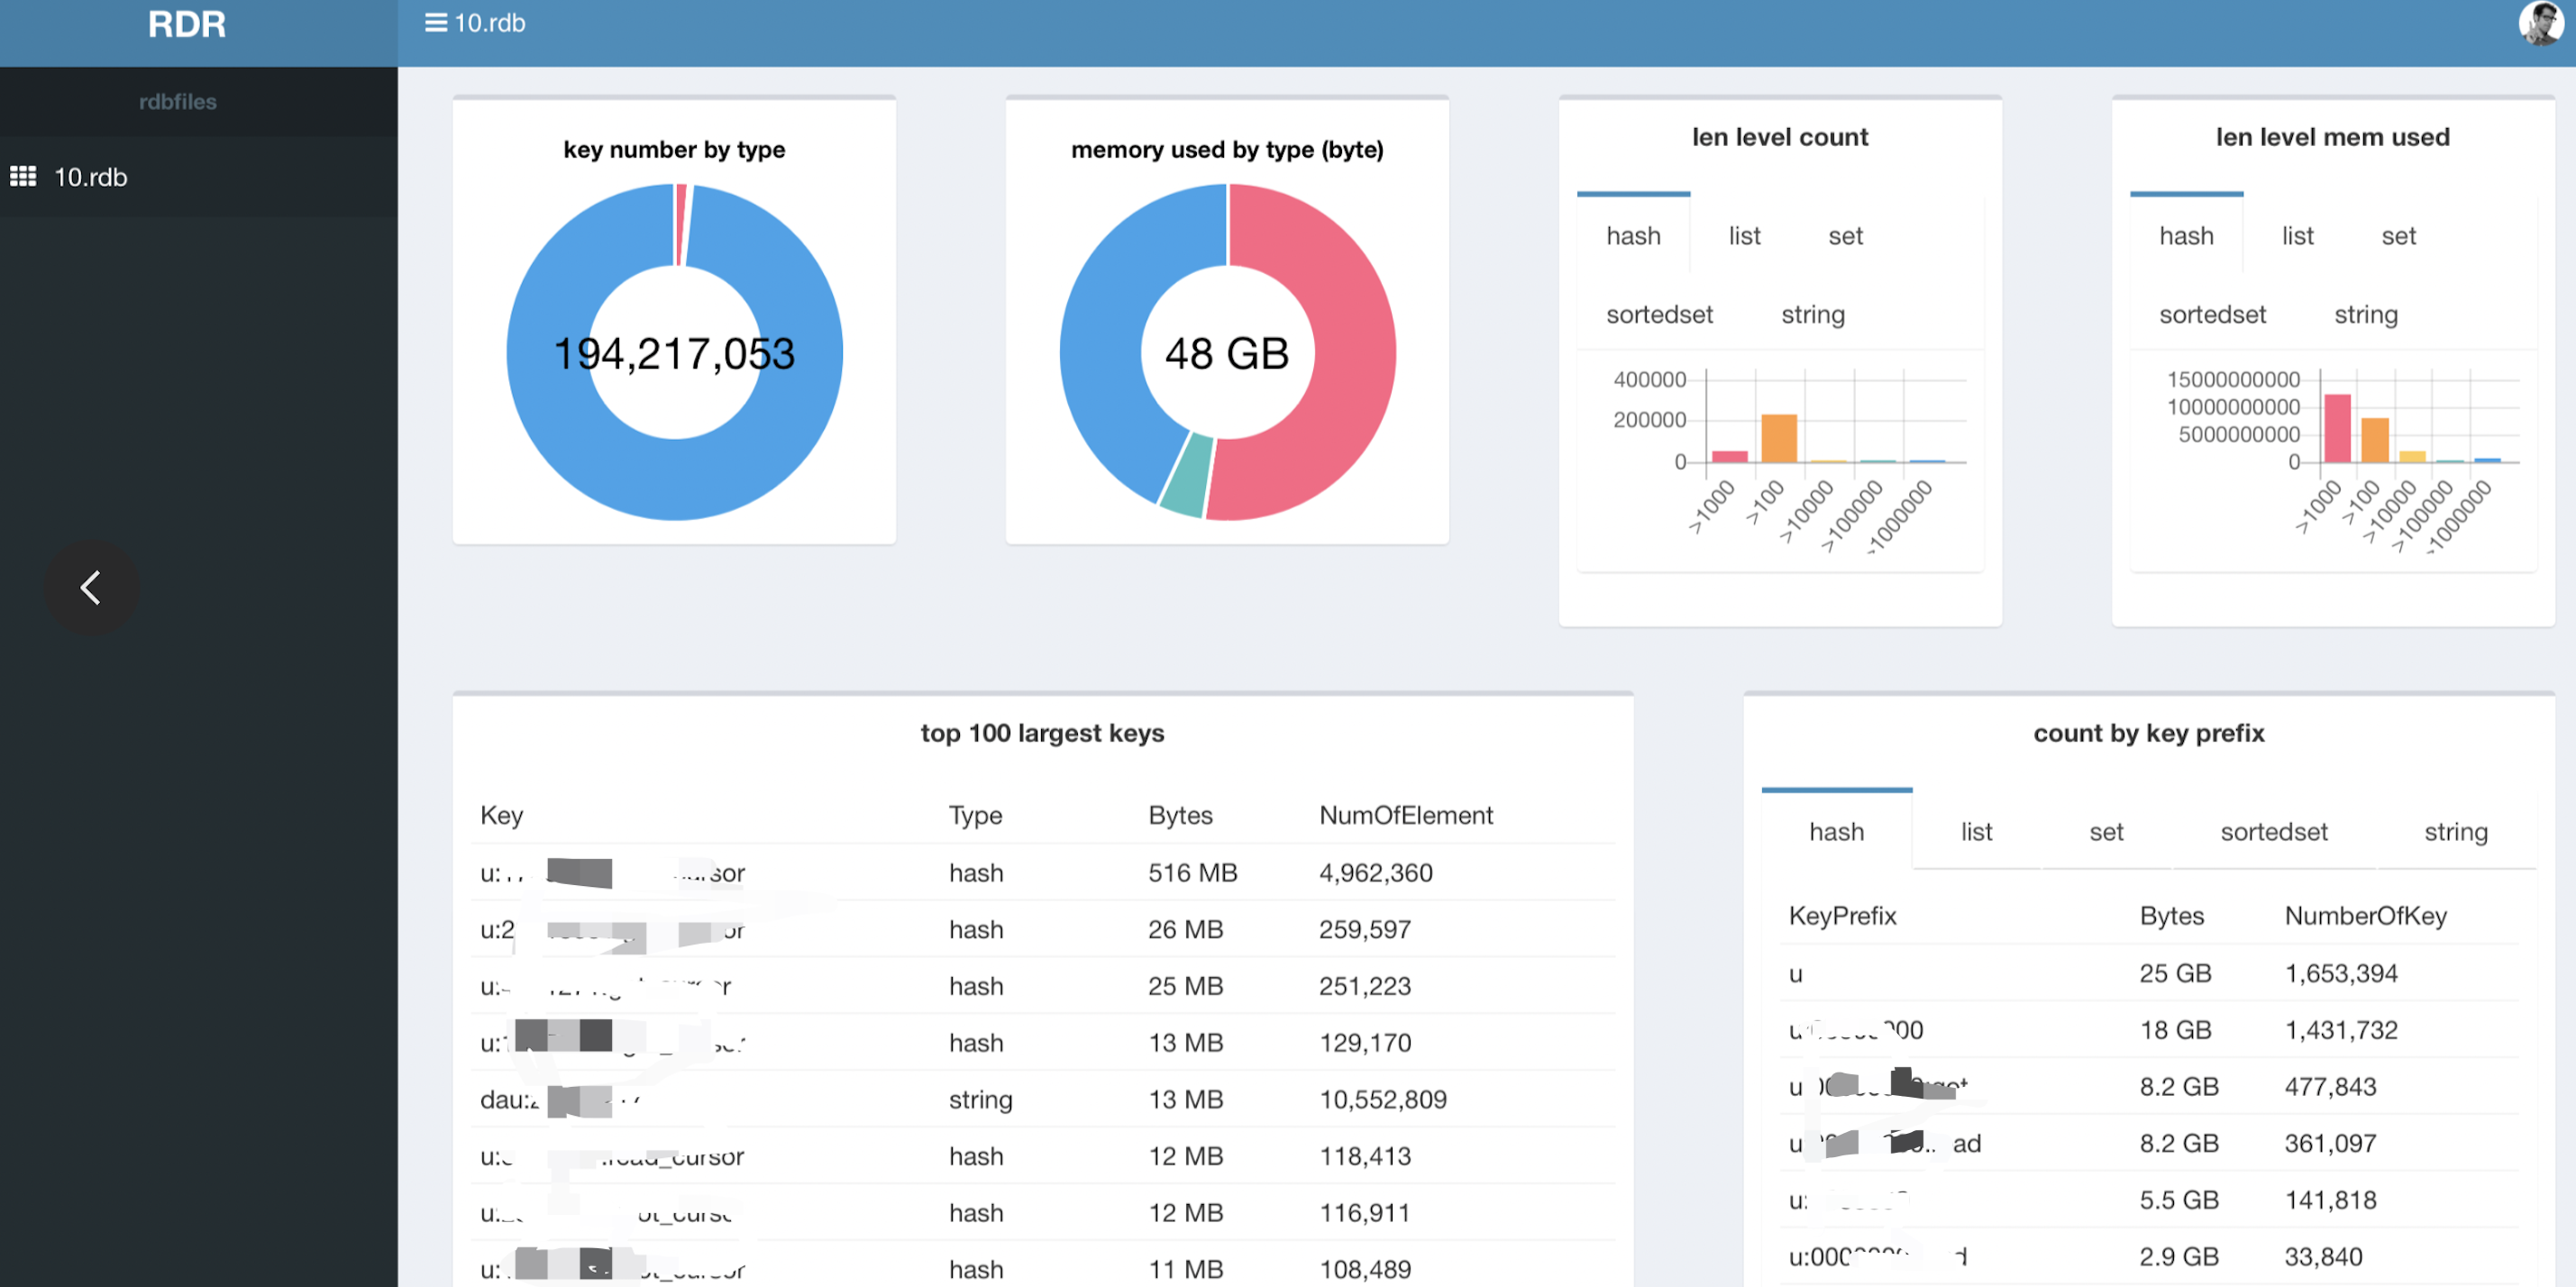Switch to string in len level mem used
The width and height of the screenshot is (2576, 1287).
pos(2365,315)
